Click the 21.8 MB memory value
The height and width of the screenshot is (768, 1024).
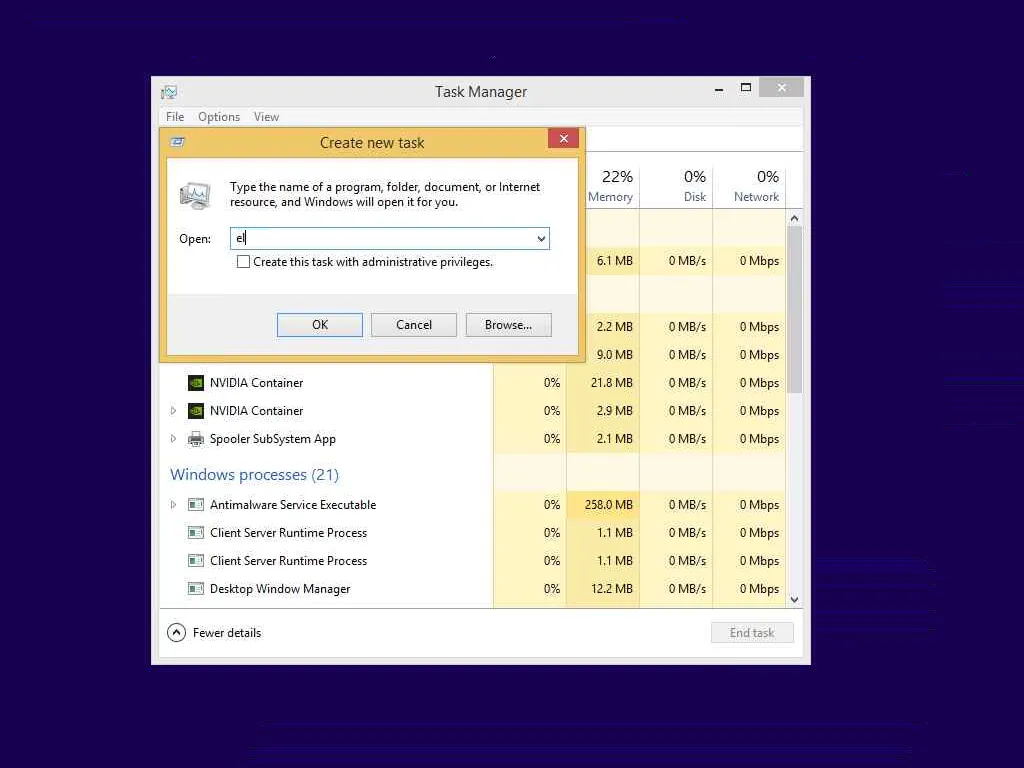[x=612, y=383]
